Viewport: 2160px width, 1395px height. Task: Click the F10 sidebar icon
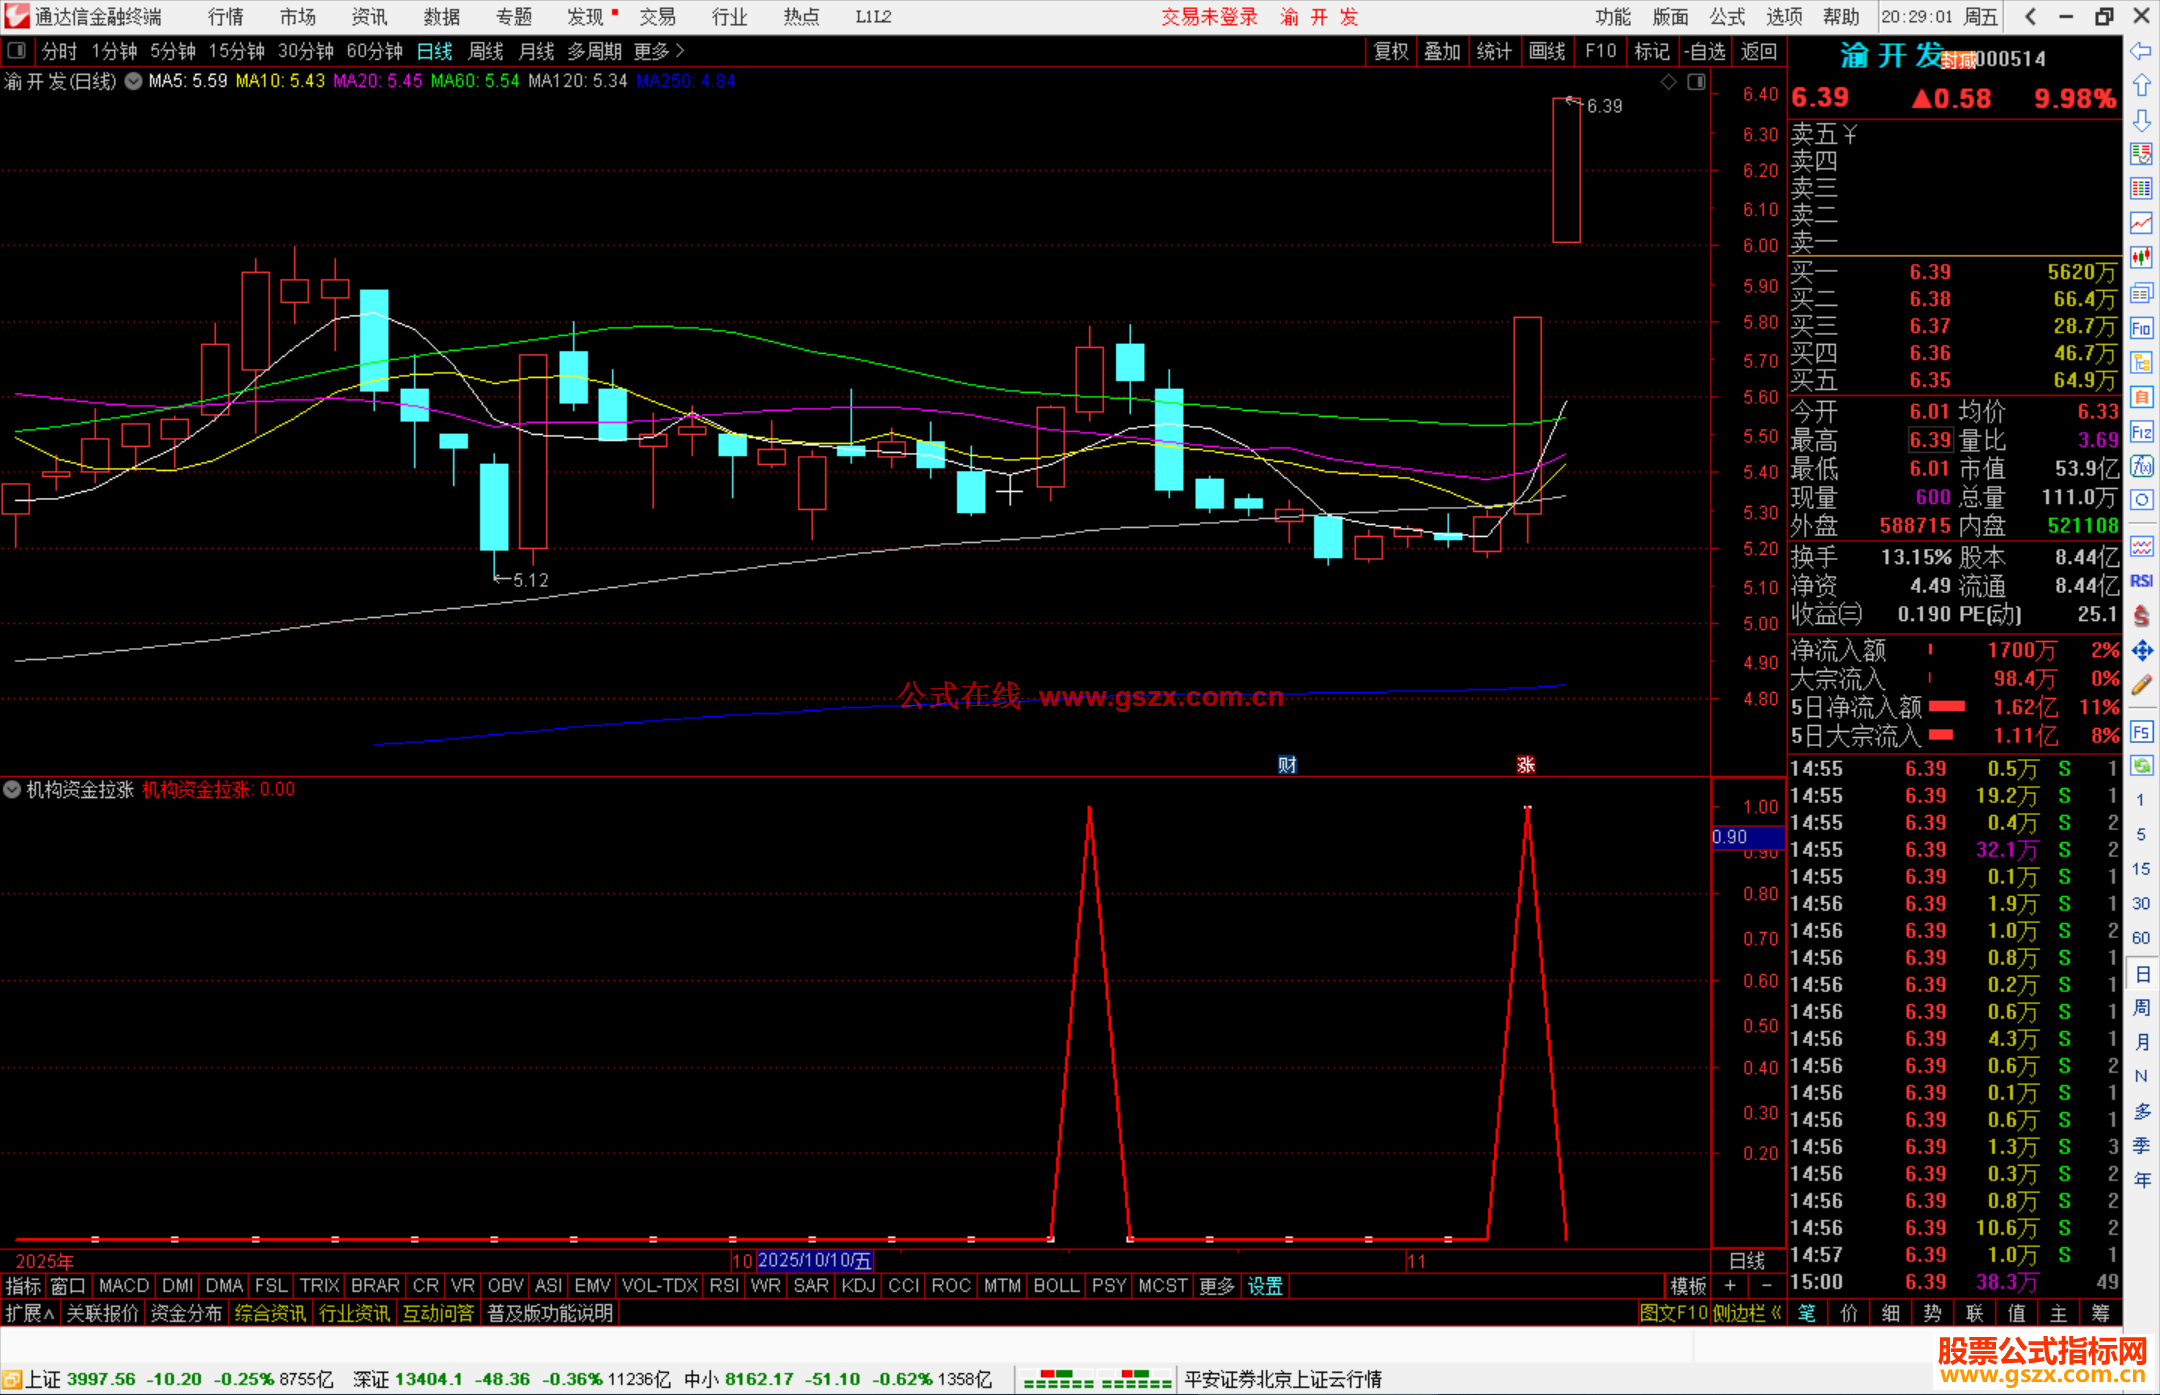click(x=2141, y=328)
